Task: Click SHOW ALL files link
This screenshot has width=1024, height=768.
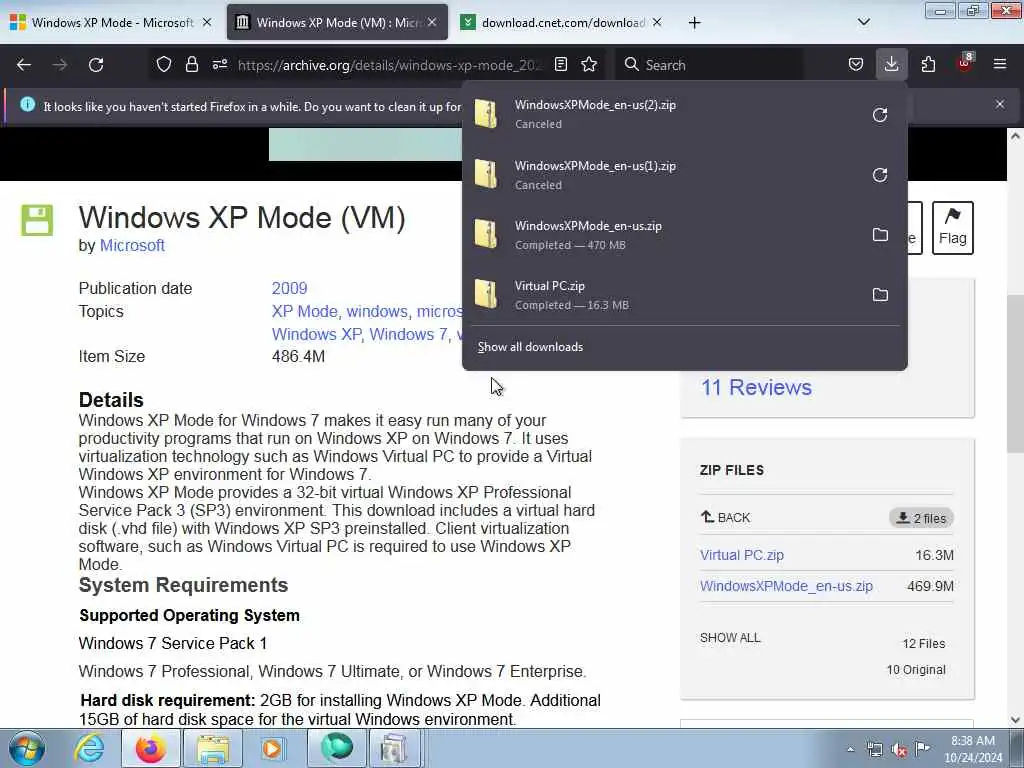Action: [x=730, y=638]
